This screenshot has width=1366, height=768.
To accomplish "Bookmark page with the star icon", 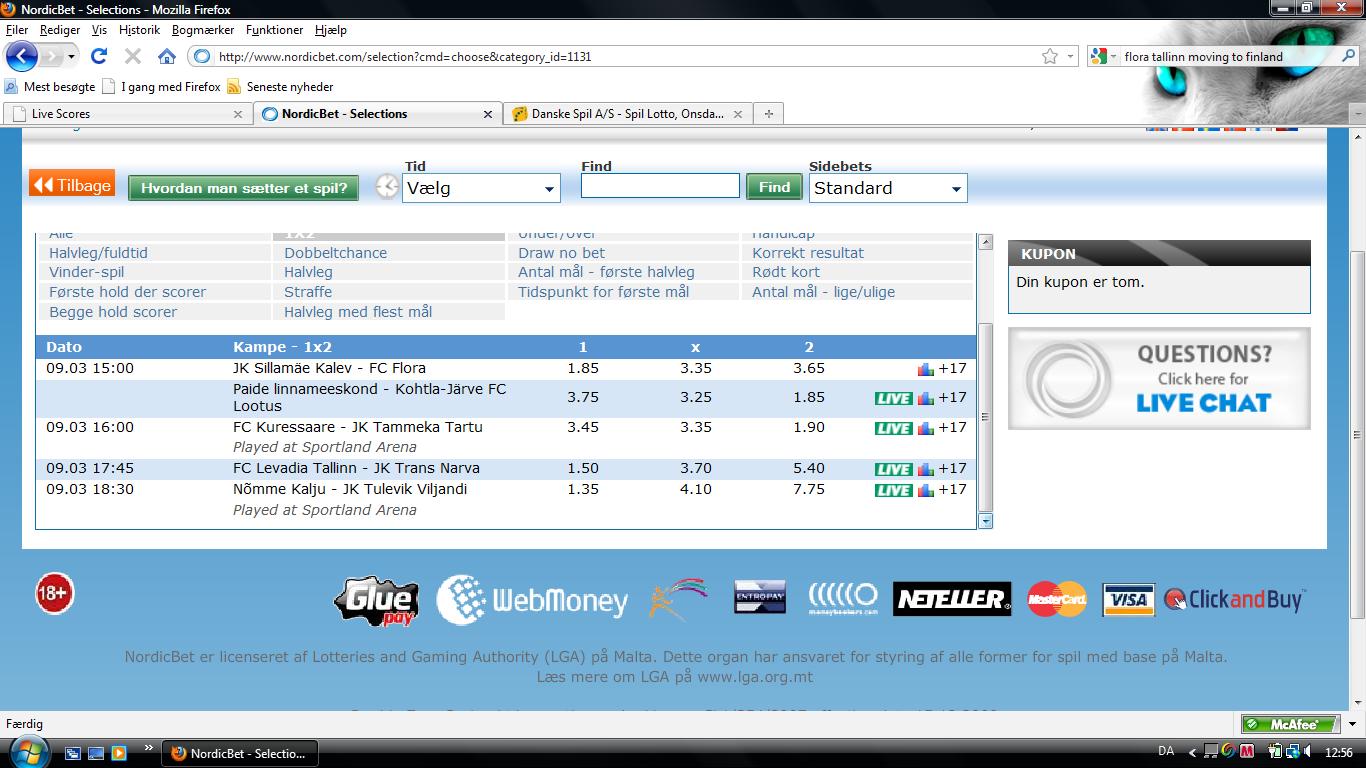I will (1050, 56).
